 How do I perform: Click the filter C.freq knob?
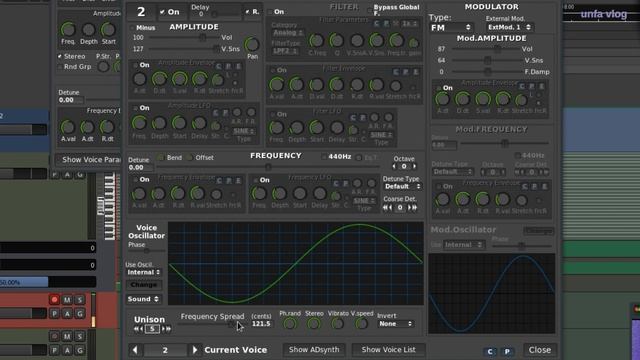316,40
